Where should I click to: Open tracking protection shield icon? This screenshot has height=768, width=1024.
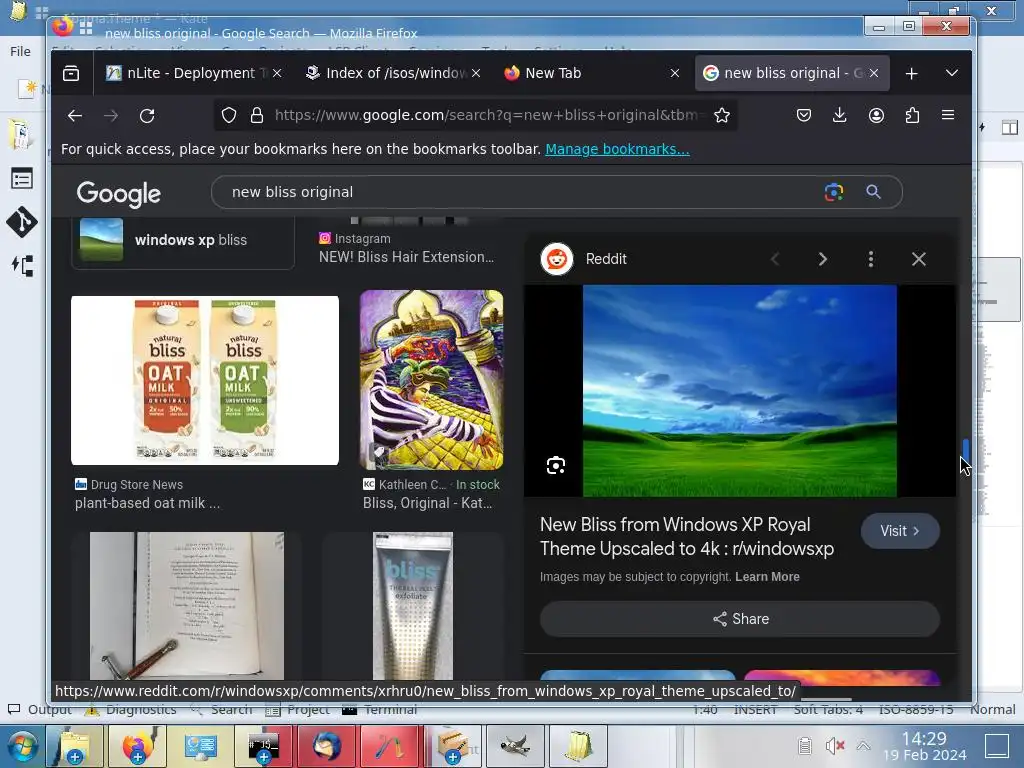tap(229, 116)
